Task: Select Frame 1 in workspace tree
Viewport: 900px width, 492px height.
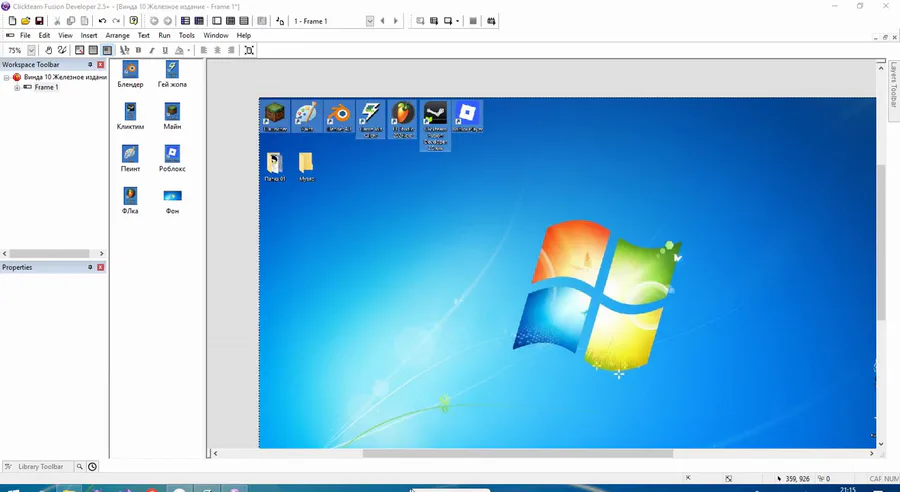Action: [46, 87]
